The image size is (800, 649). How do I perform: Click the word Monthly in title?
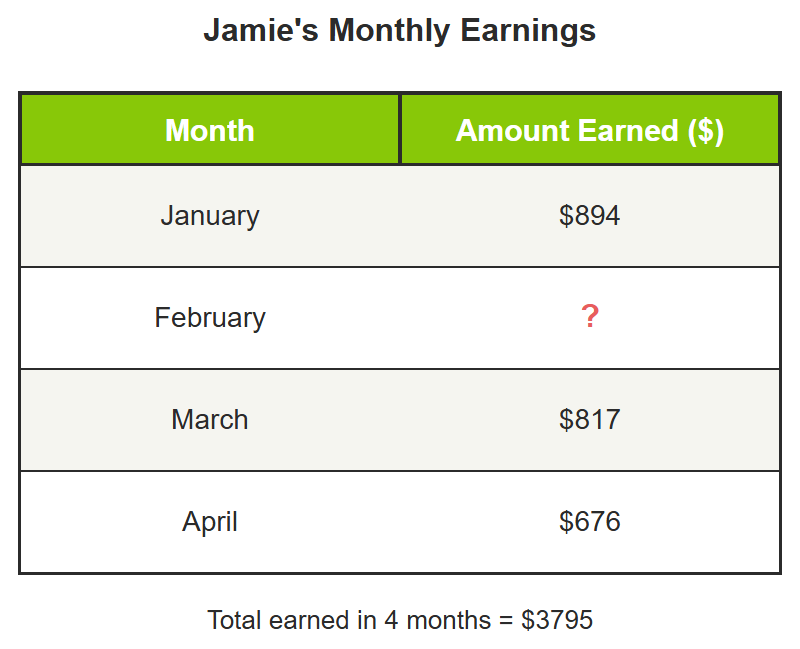pyautogui.click(x=389, y=31)
